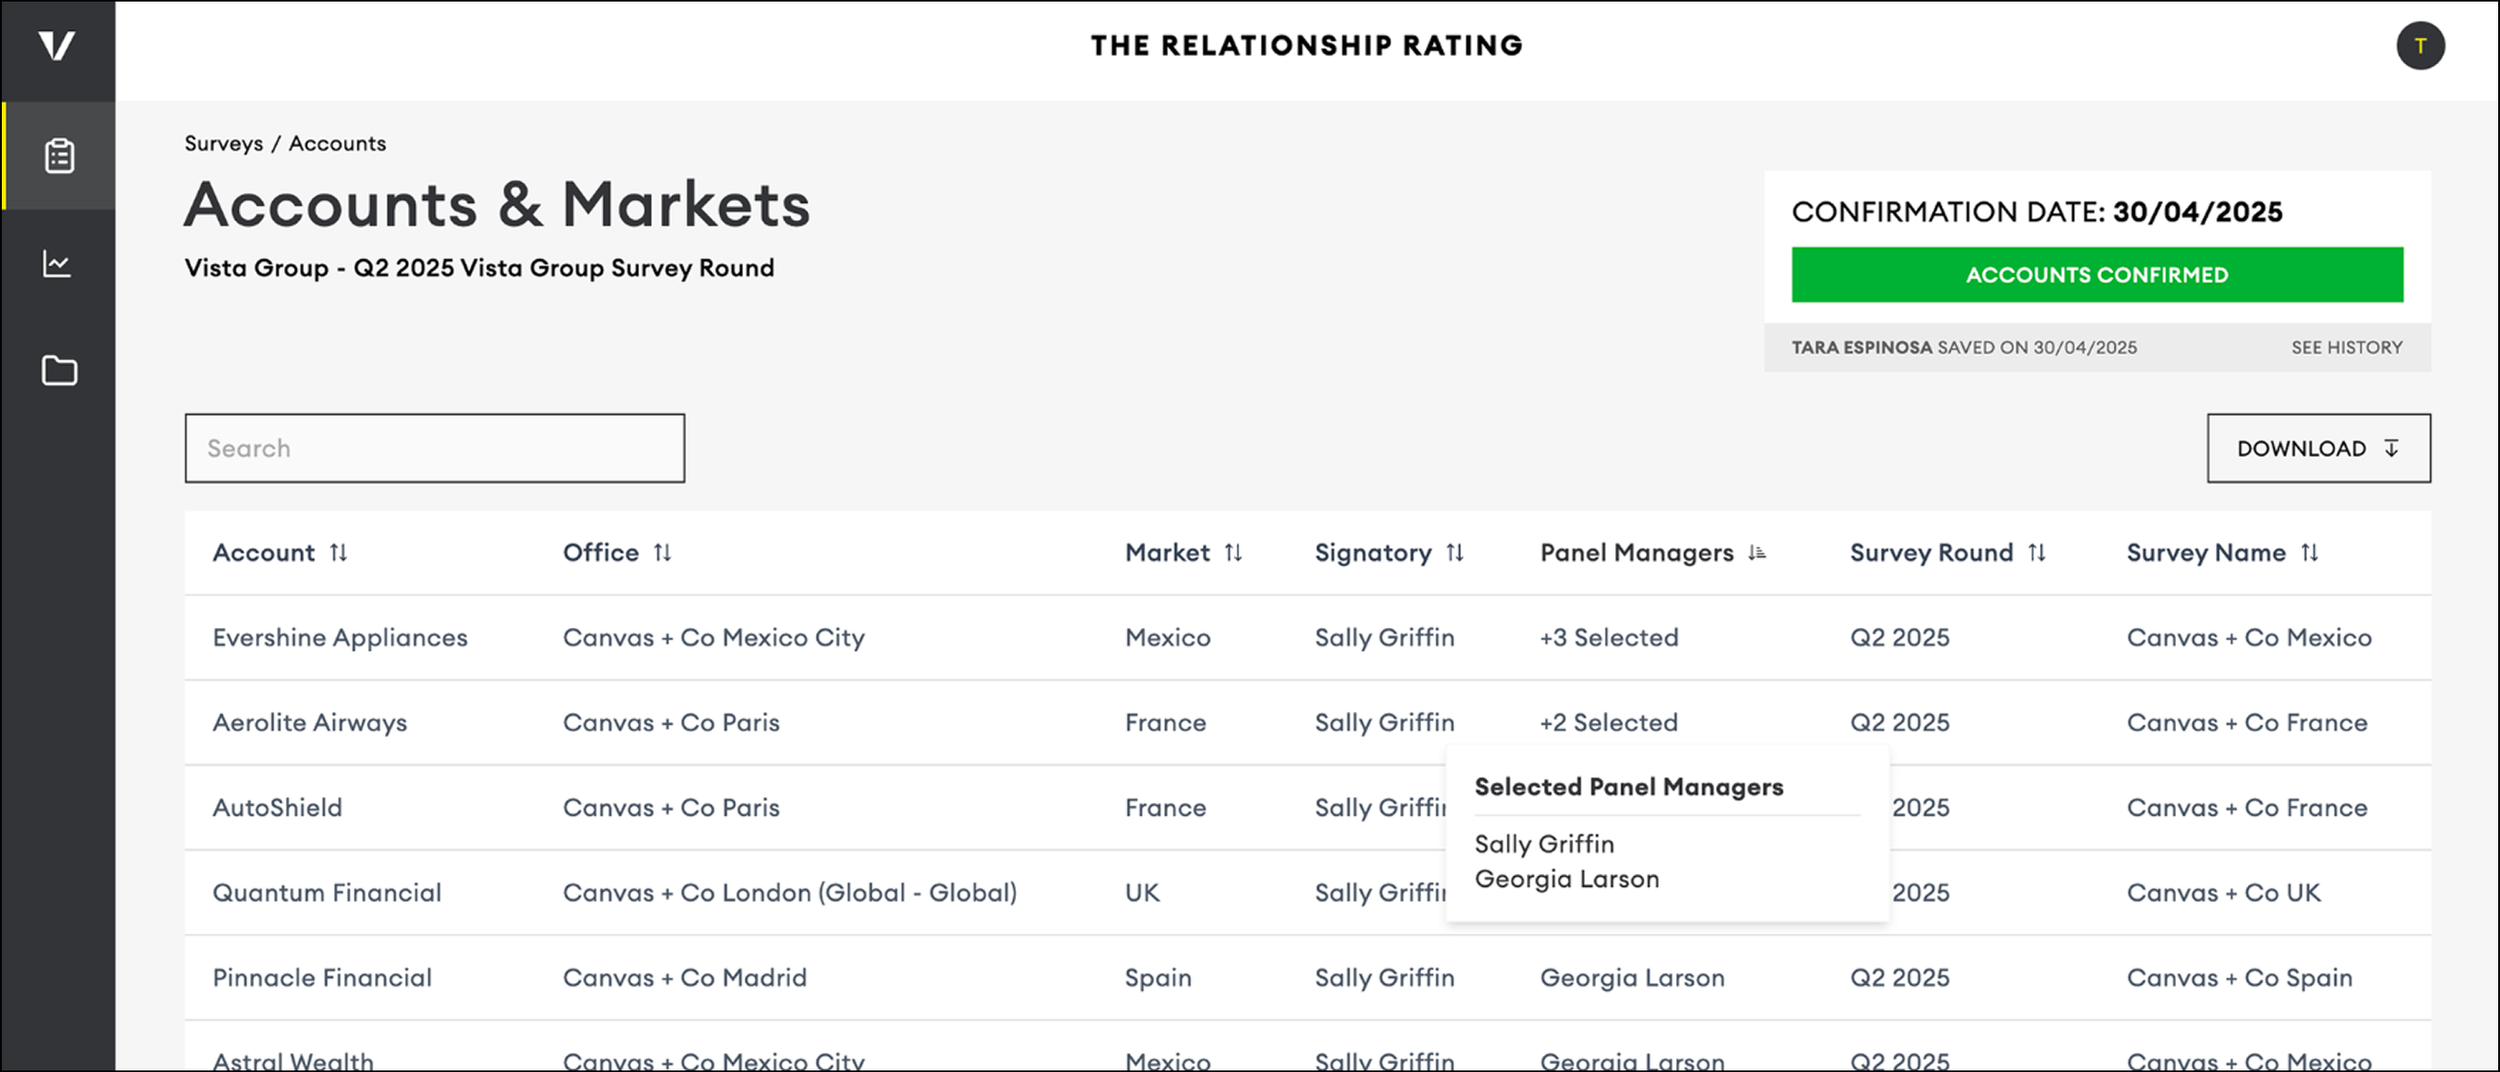The width and height of the screenshot is (2500, 1072).
Task: Sort by Office column arrows
Action: click(x=663, y=553)
